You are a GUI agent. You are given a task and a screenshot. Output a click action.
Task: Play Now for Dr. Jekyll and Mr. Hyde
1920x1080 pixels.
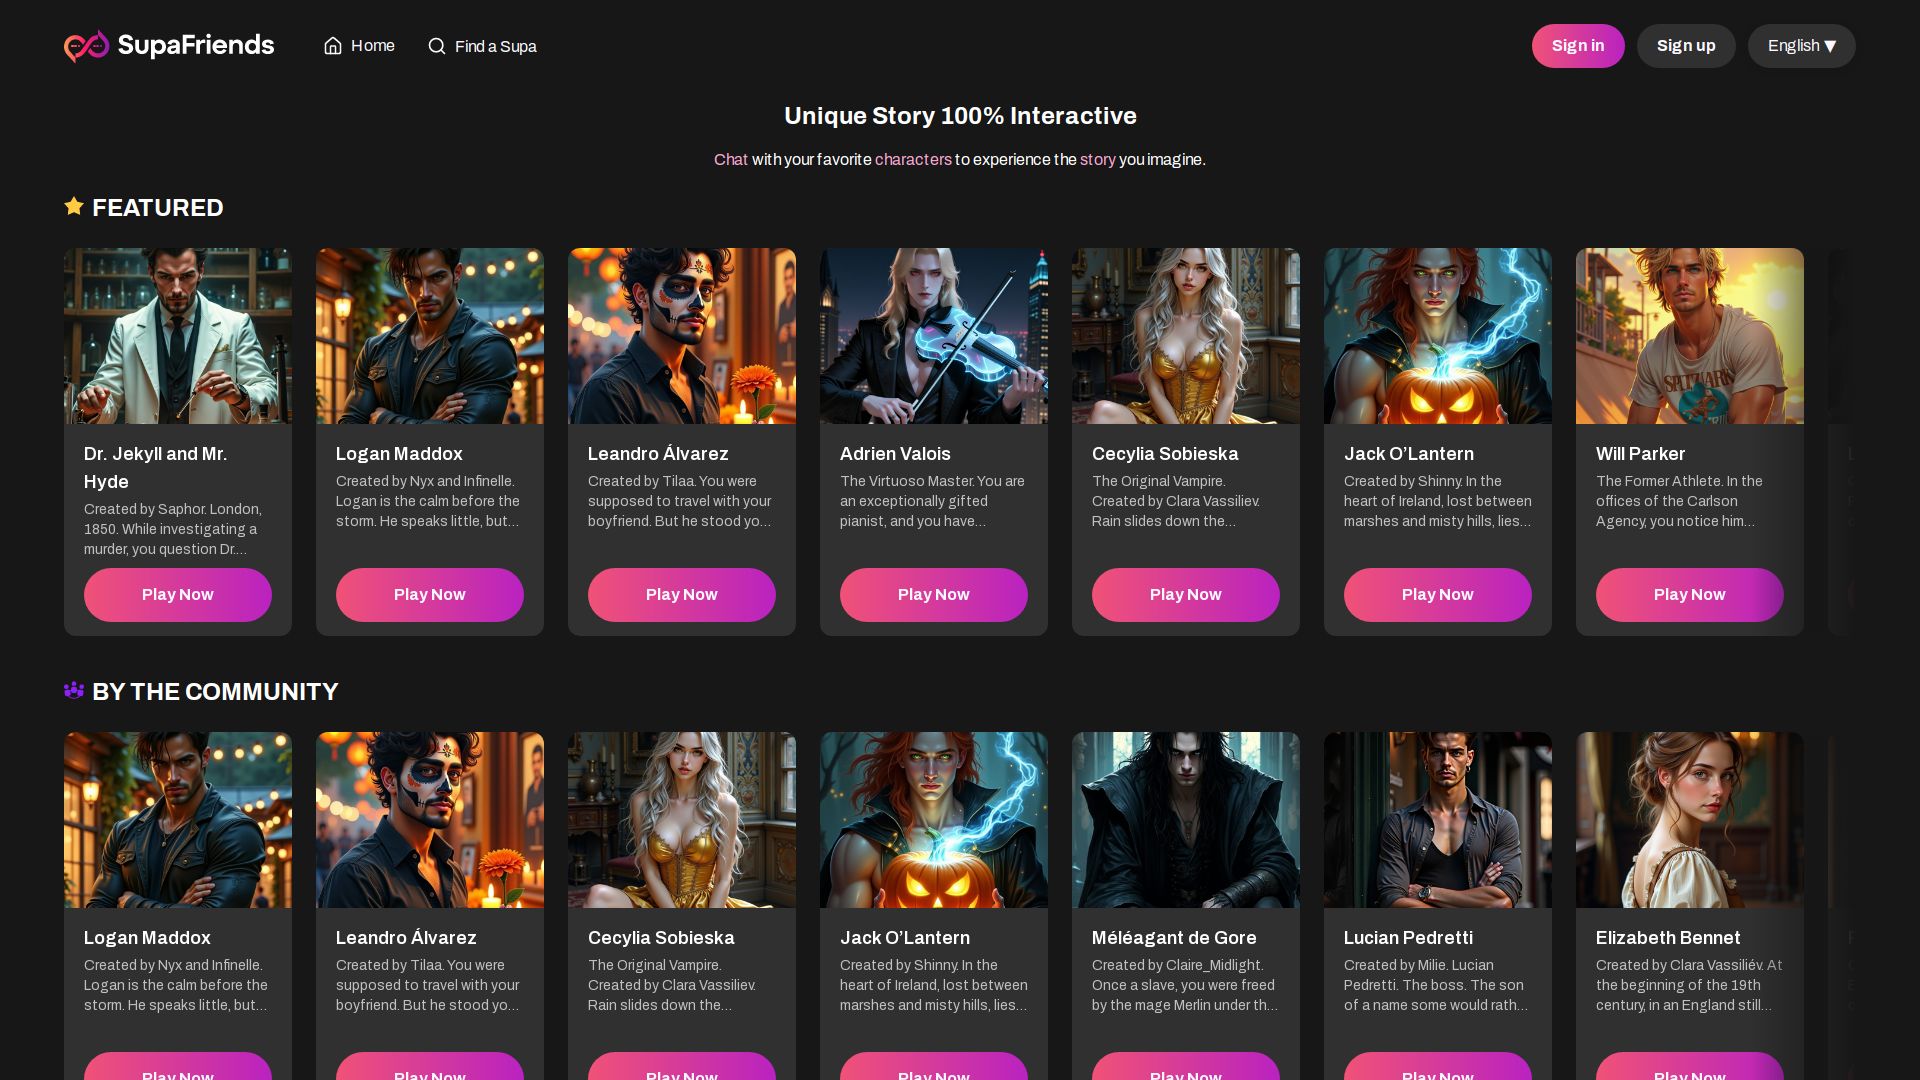pyautogui.click(x=178, y=595)
